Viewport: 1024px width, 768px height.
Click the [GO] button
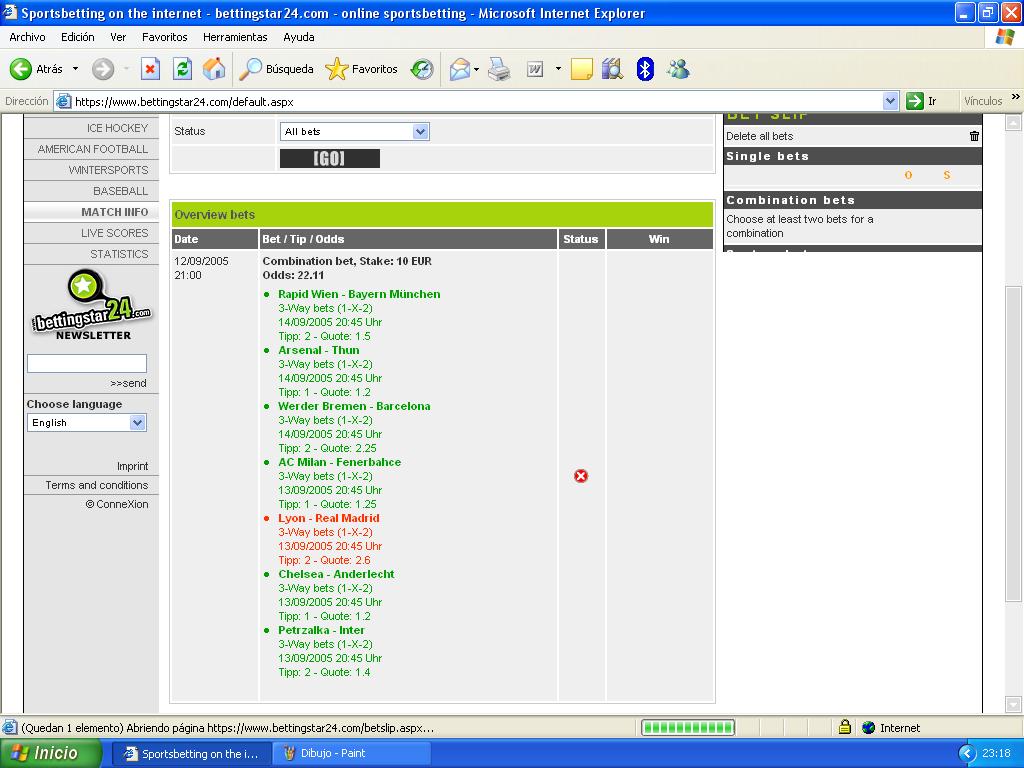click(x=329, y=159)
